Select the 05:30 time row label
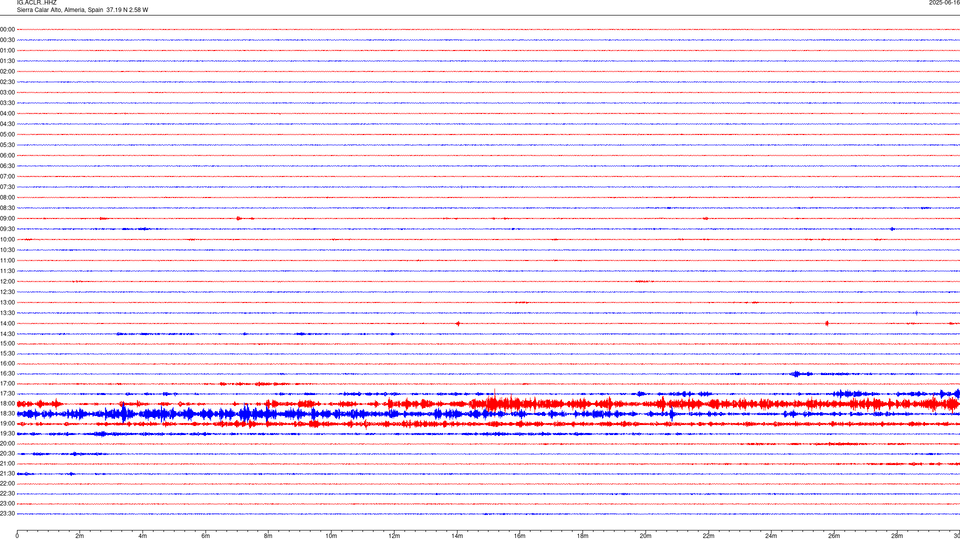960x540 pixels. (x=7, y=144)
